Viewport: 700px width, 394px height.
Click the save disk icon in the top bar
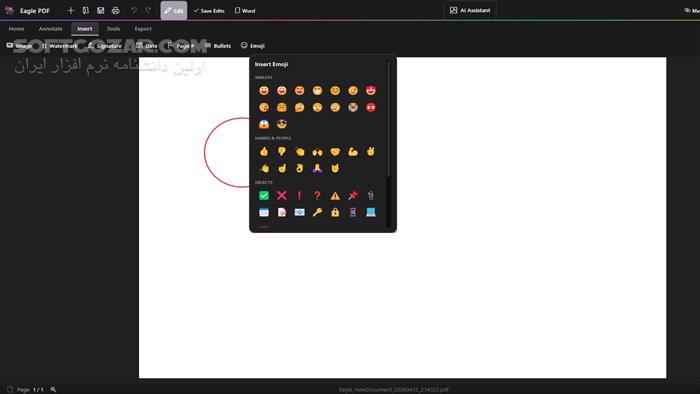tap(100, 10)
